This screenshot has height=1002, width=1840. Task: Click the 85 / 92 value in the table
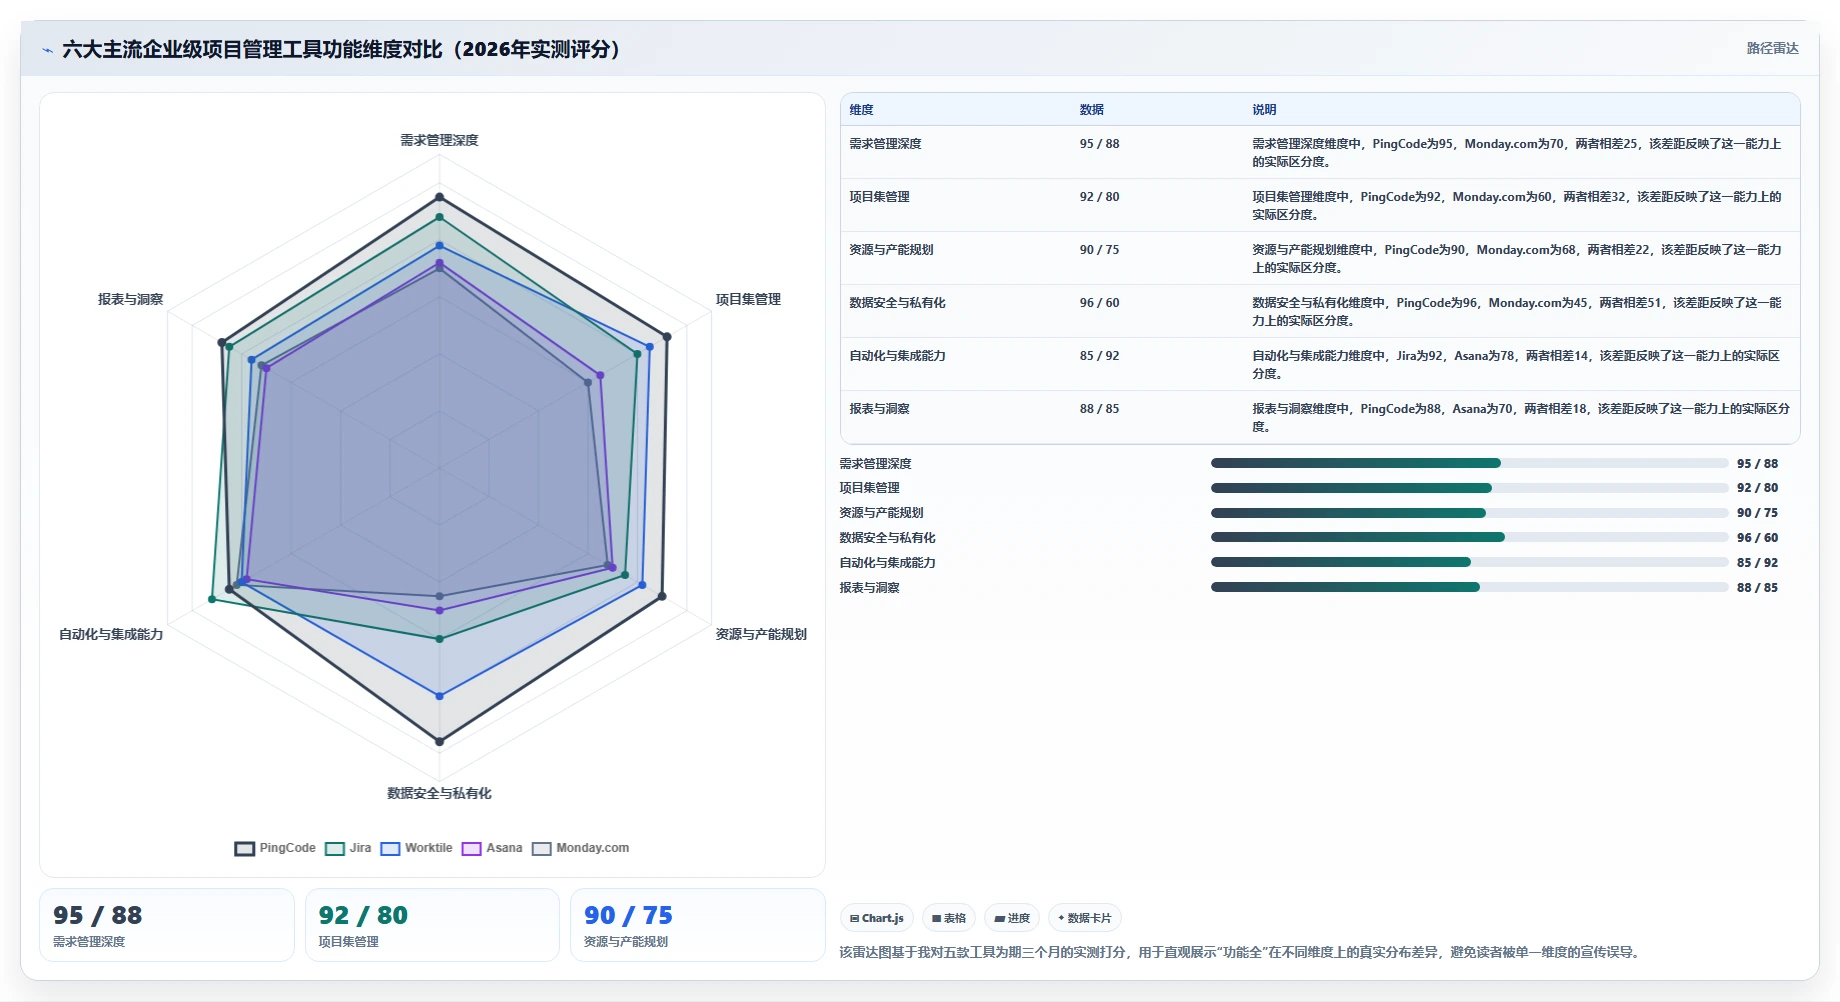[x=1099, y=356]
